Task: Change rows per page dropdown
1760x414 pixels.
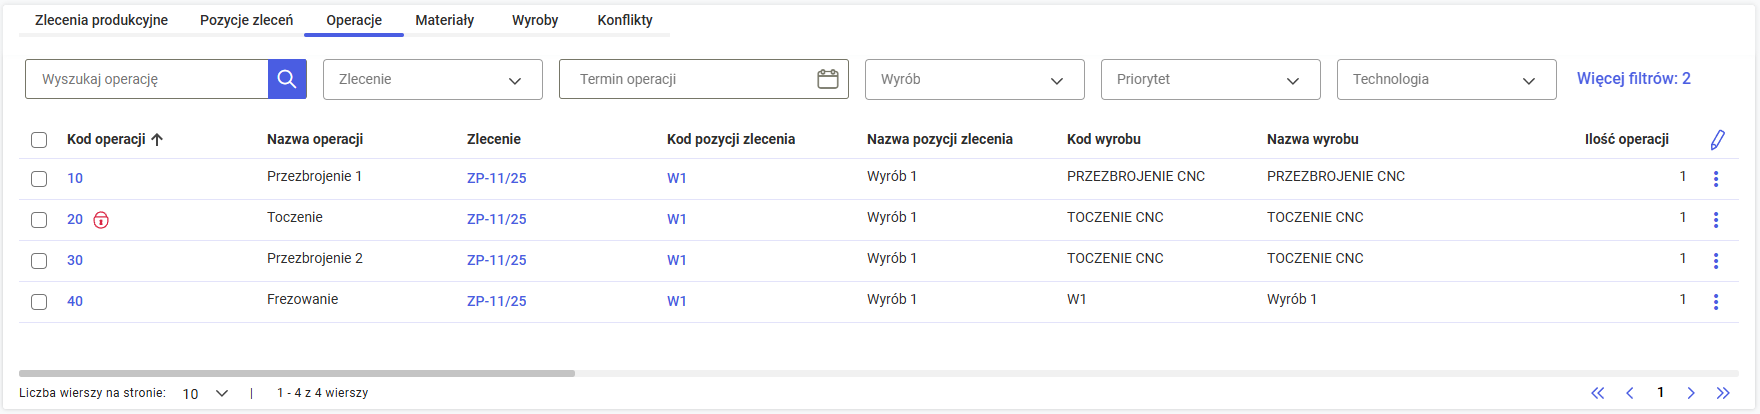Action: [205, 393]
